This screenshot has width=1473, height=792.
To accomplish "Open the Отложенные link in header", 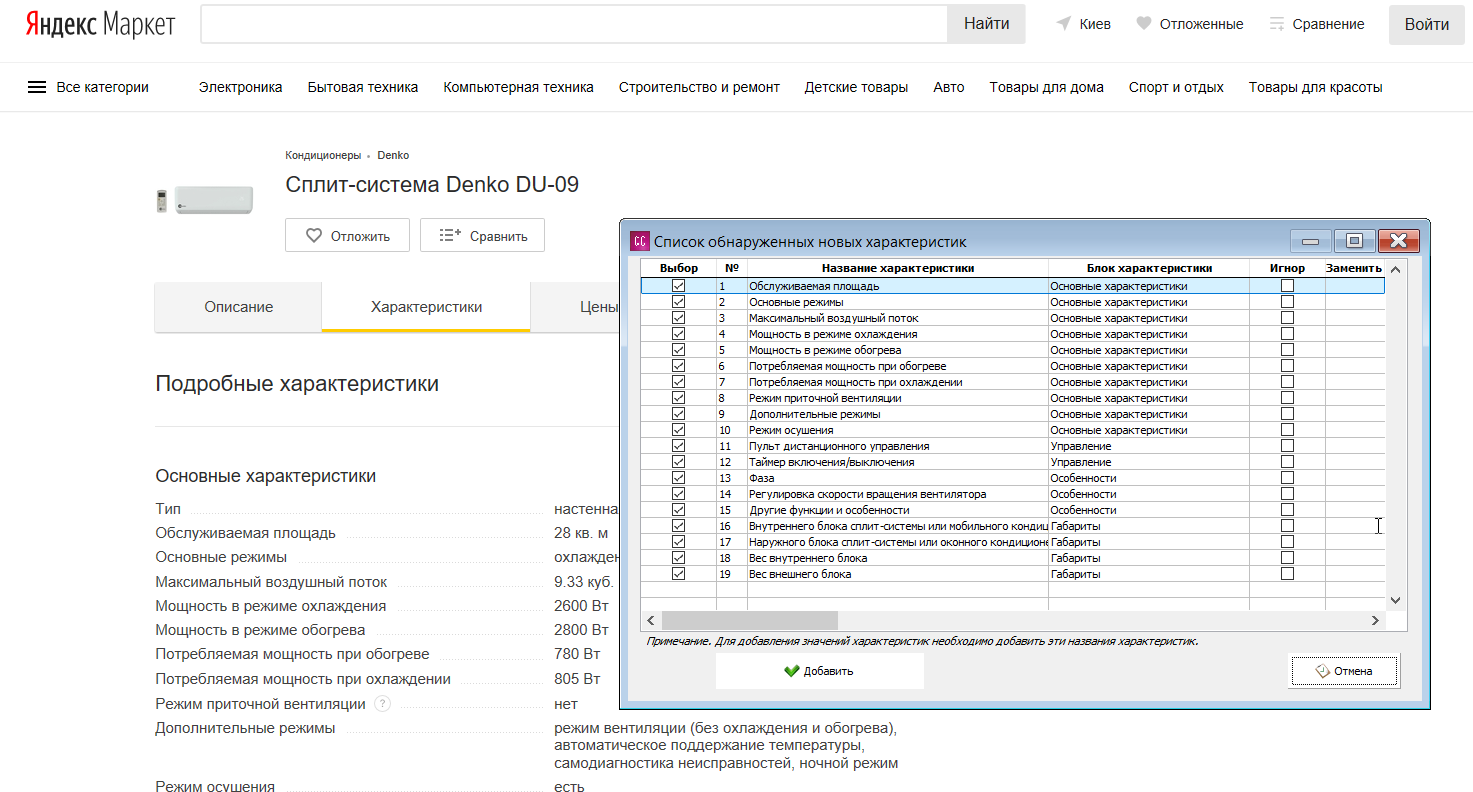I will [1202, 24].
